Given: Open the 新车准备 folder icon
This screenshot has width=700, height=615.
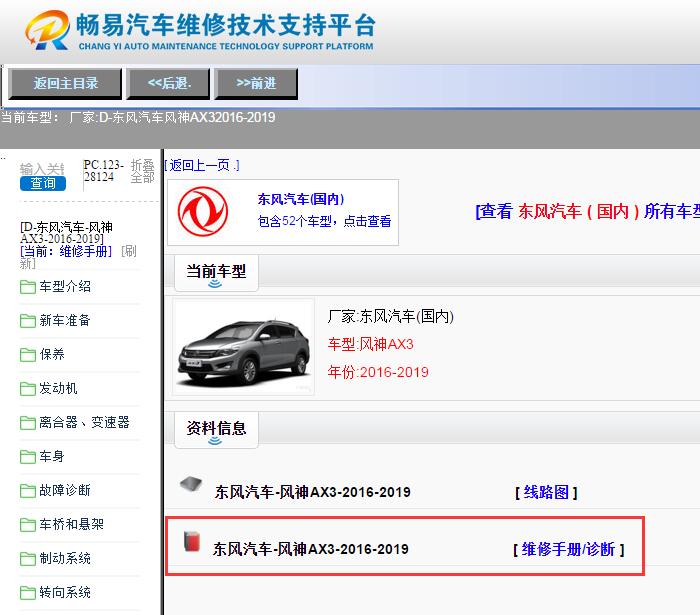Looking at the screenshot, I should 28,321.
